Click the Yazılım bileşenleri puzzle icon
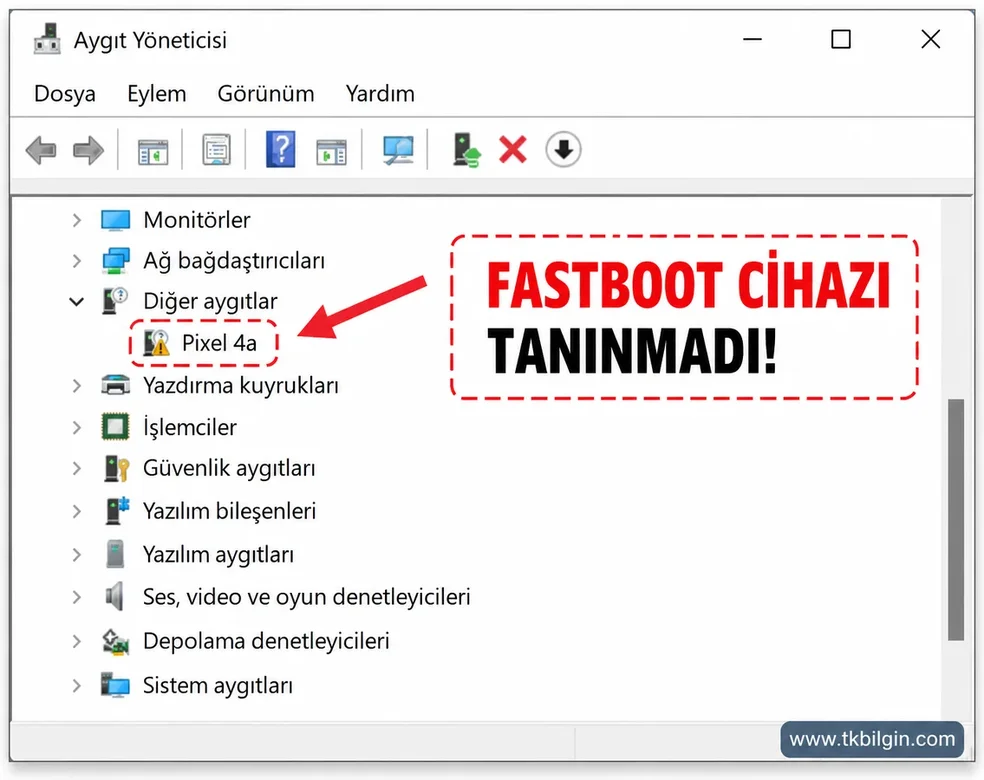The height and width of the screenshot is (780, 984). (x=117, y=510)
